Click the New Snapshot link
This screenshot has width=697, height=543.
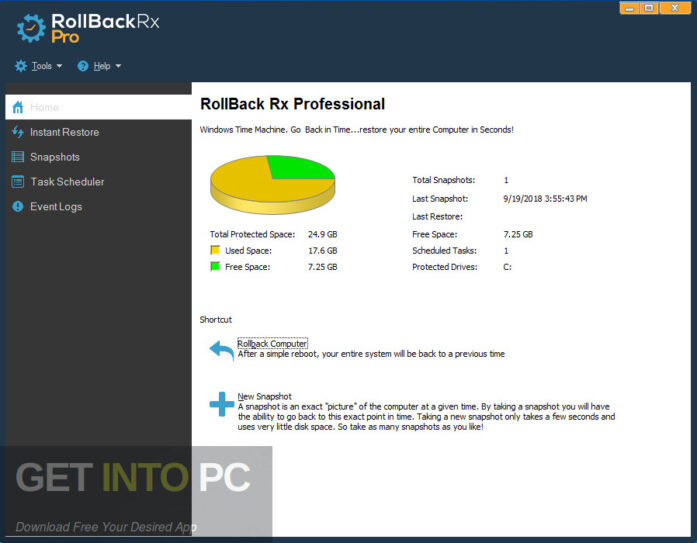tap(264, 396)
